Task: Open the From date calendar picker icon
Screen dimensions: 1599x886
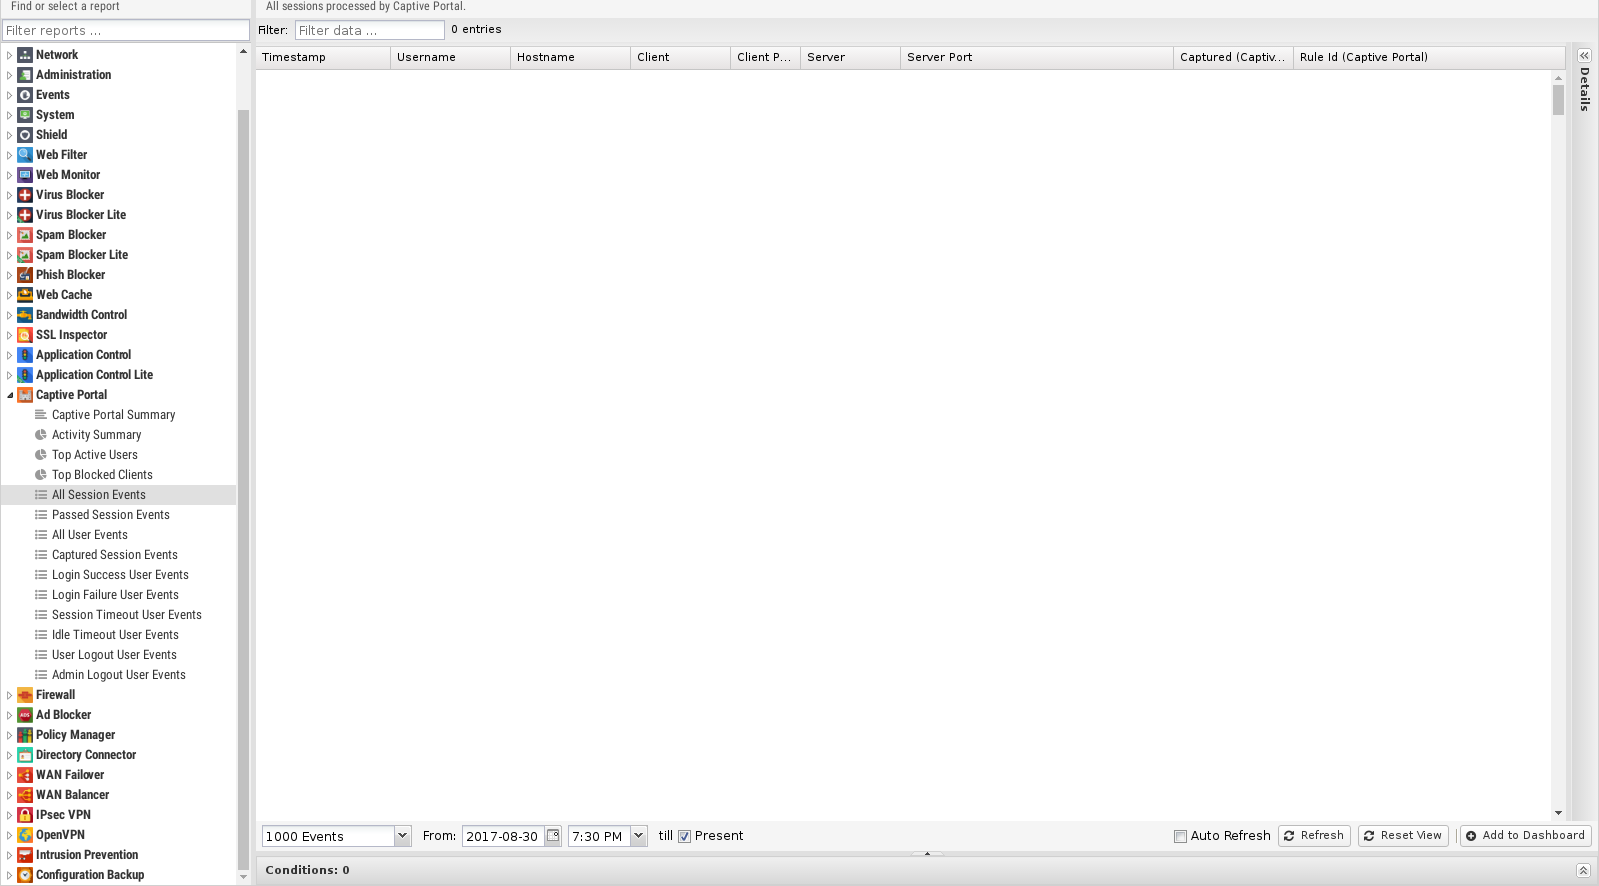Action: pyautogui.click(x=553, y=836)
